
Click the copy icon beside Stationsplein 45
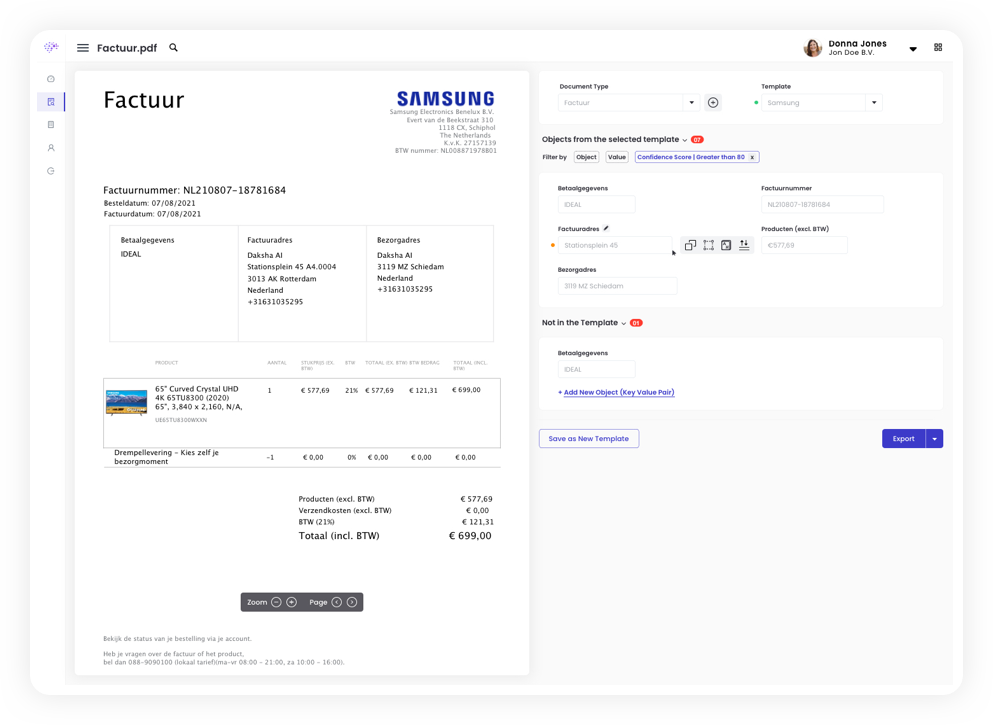690,245
